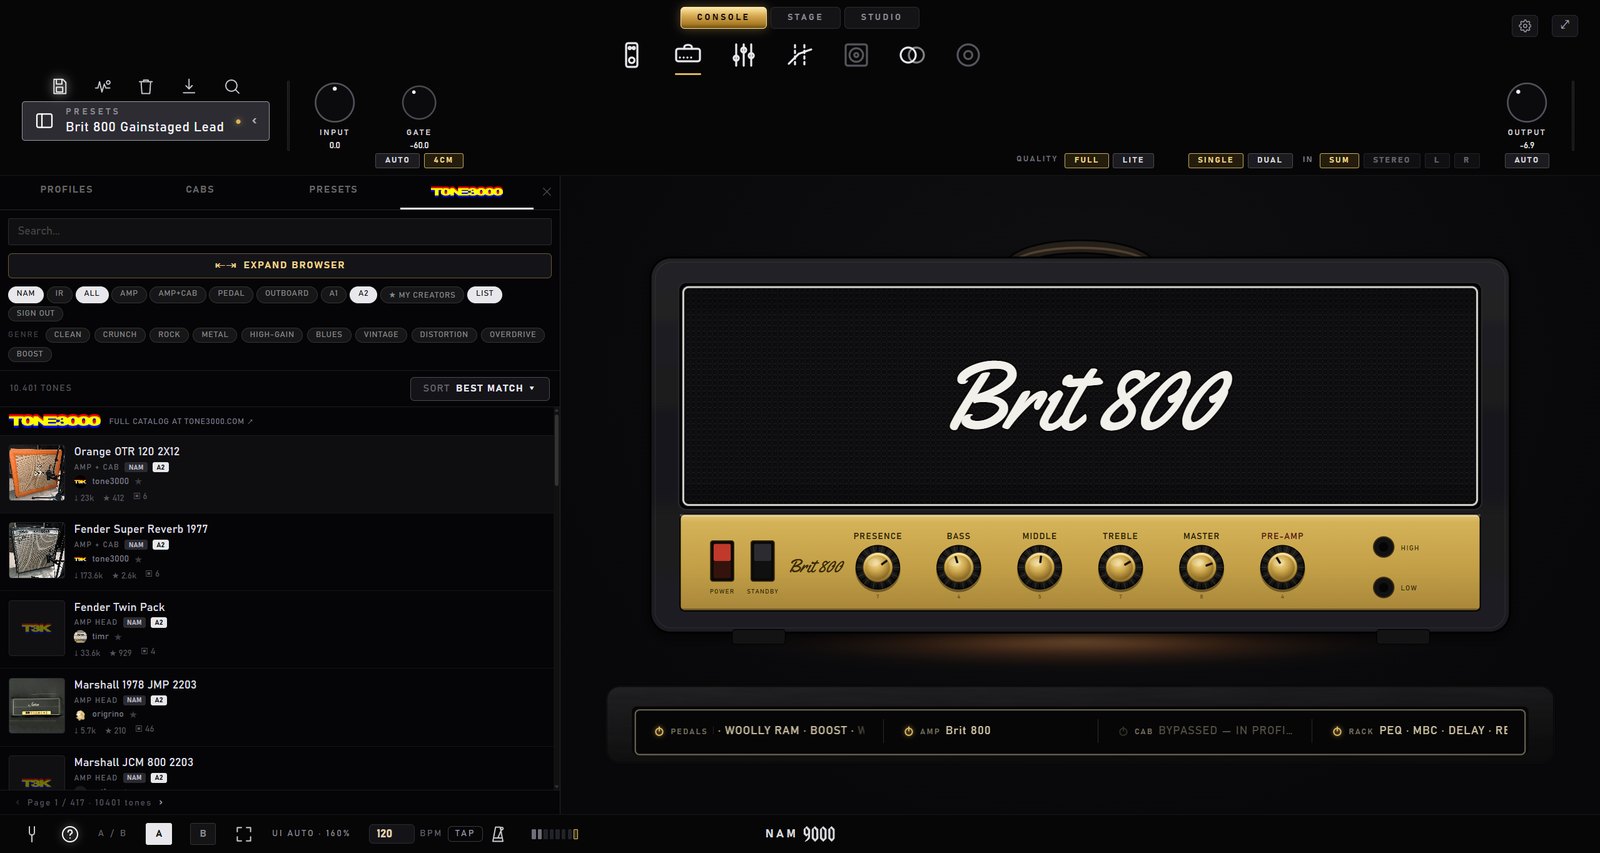1600x853 pixels.
Task: Open the Stage view tab
Action: pos(805,17)
